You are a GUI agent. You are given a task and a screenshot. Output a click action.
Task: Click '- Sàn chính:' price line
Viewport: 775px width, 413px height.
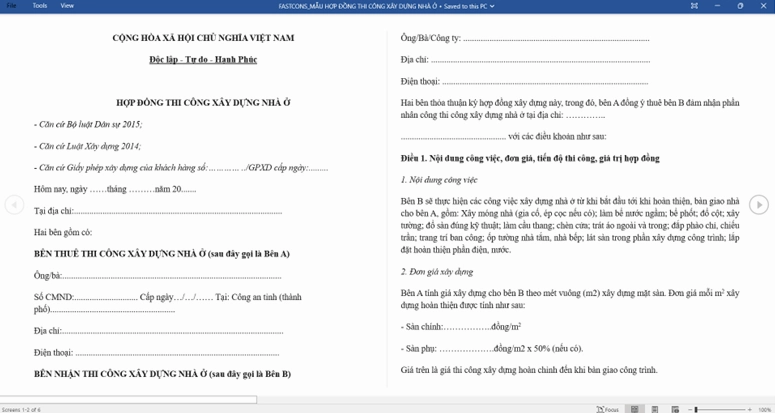click(x=461, y=327)
